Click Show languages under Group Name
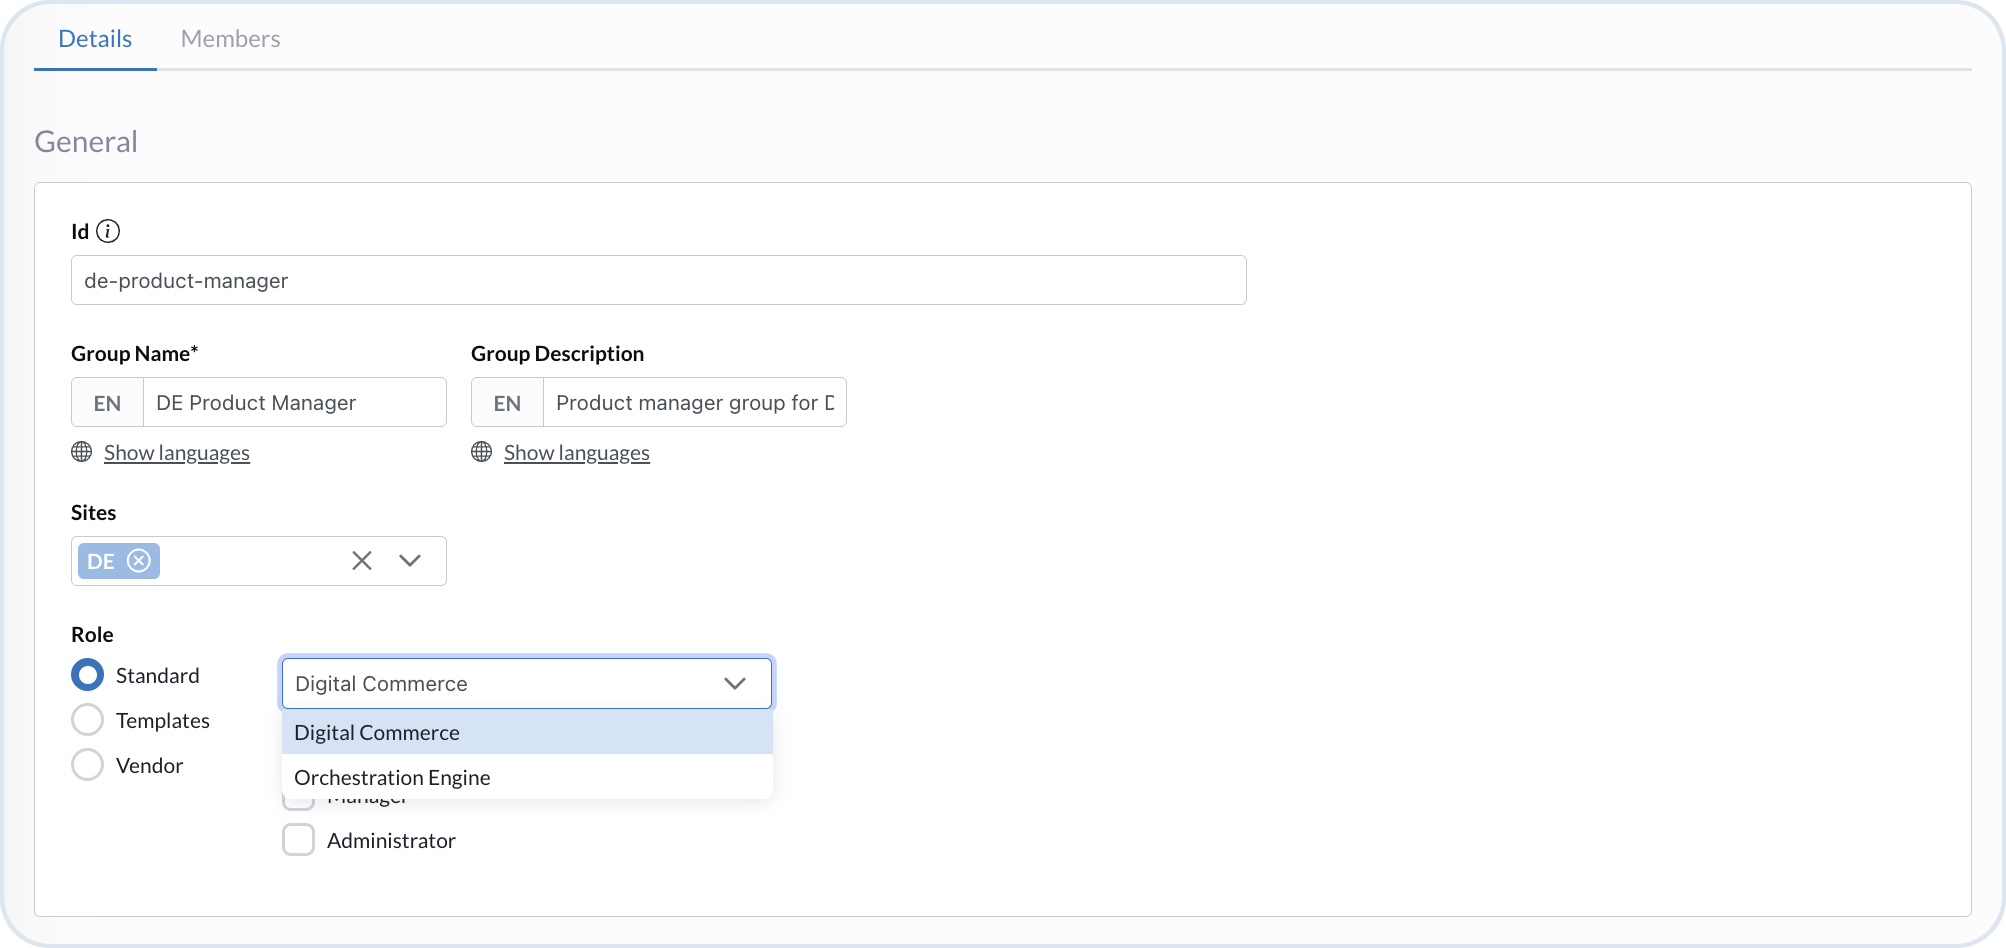Viewport: 2006px width, 948px height. click(176, 452)
